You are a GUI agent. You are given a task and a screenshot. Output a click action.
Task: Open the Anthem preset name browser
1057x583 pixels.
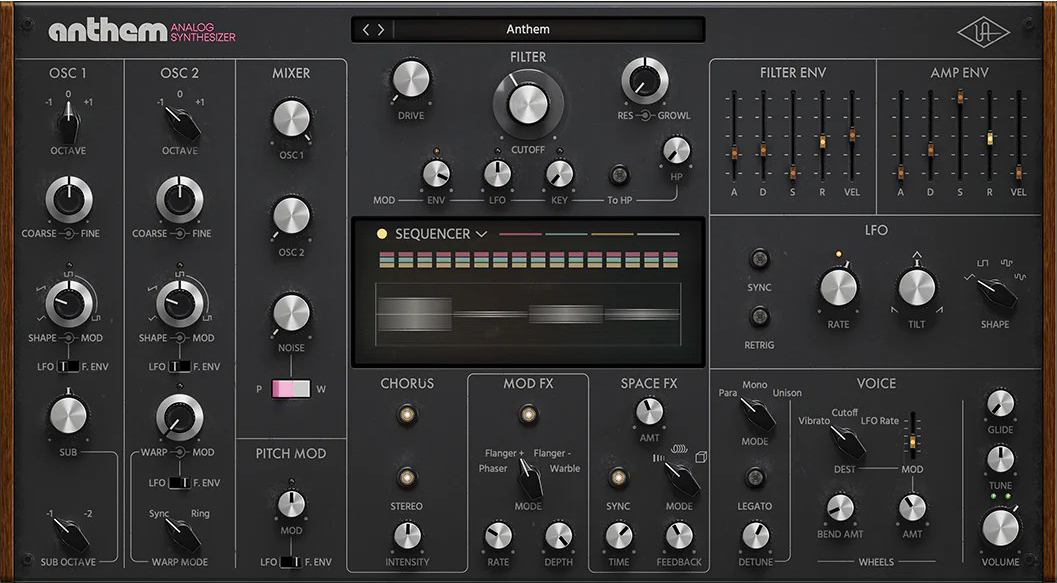tap(528, 30)
